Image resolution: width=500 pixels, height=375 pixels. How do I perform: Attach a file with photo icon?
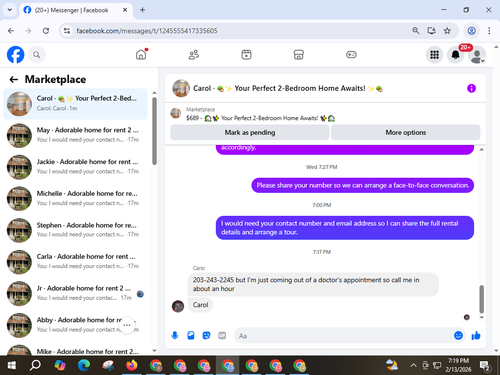[191, 335]
